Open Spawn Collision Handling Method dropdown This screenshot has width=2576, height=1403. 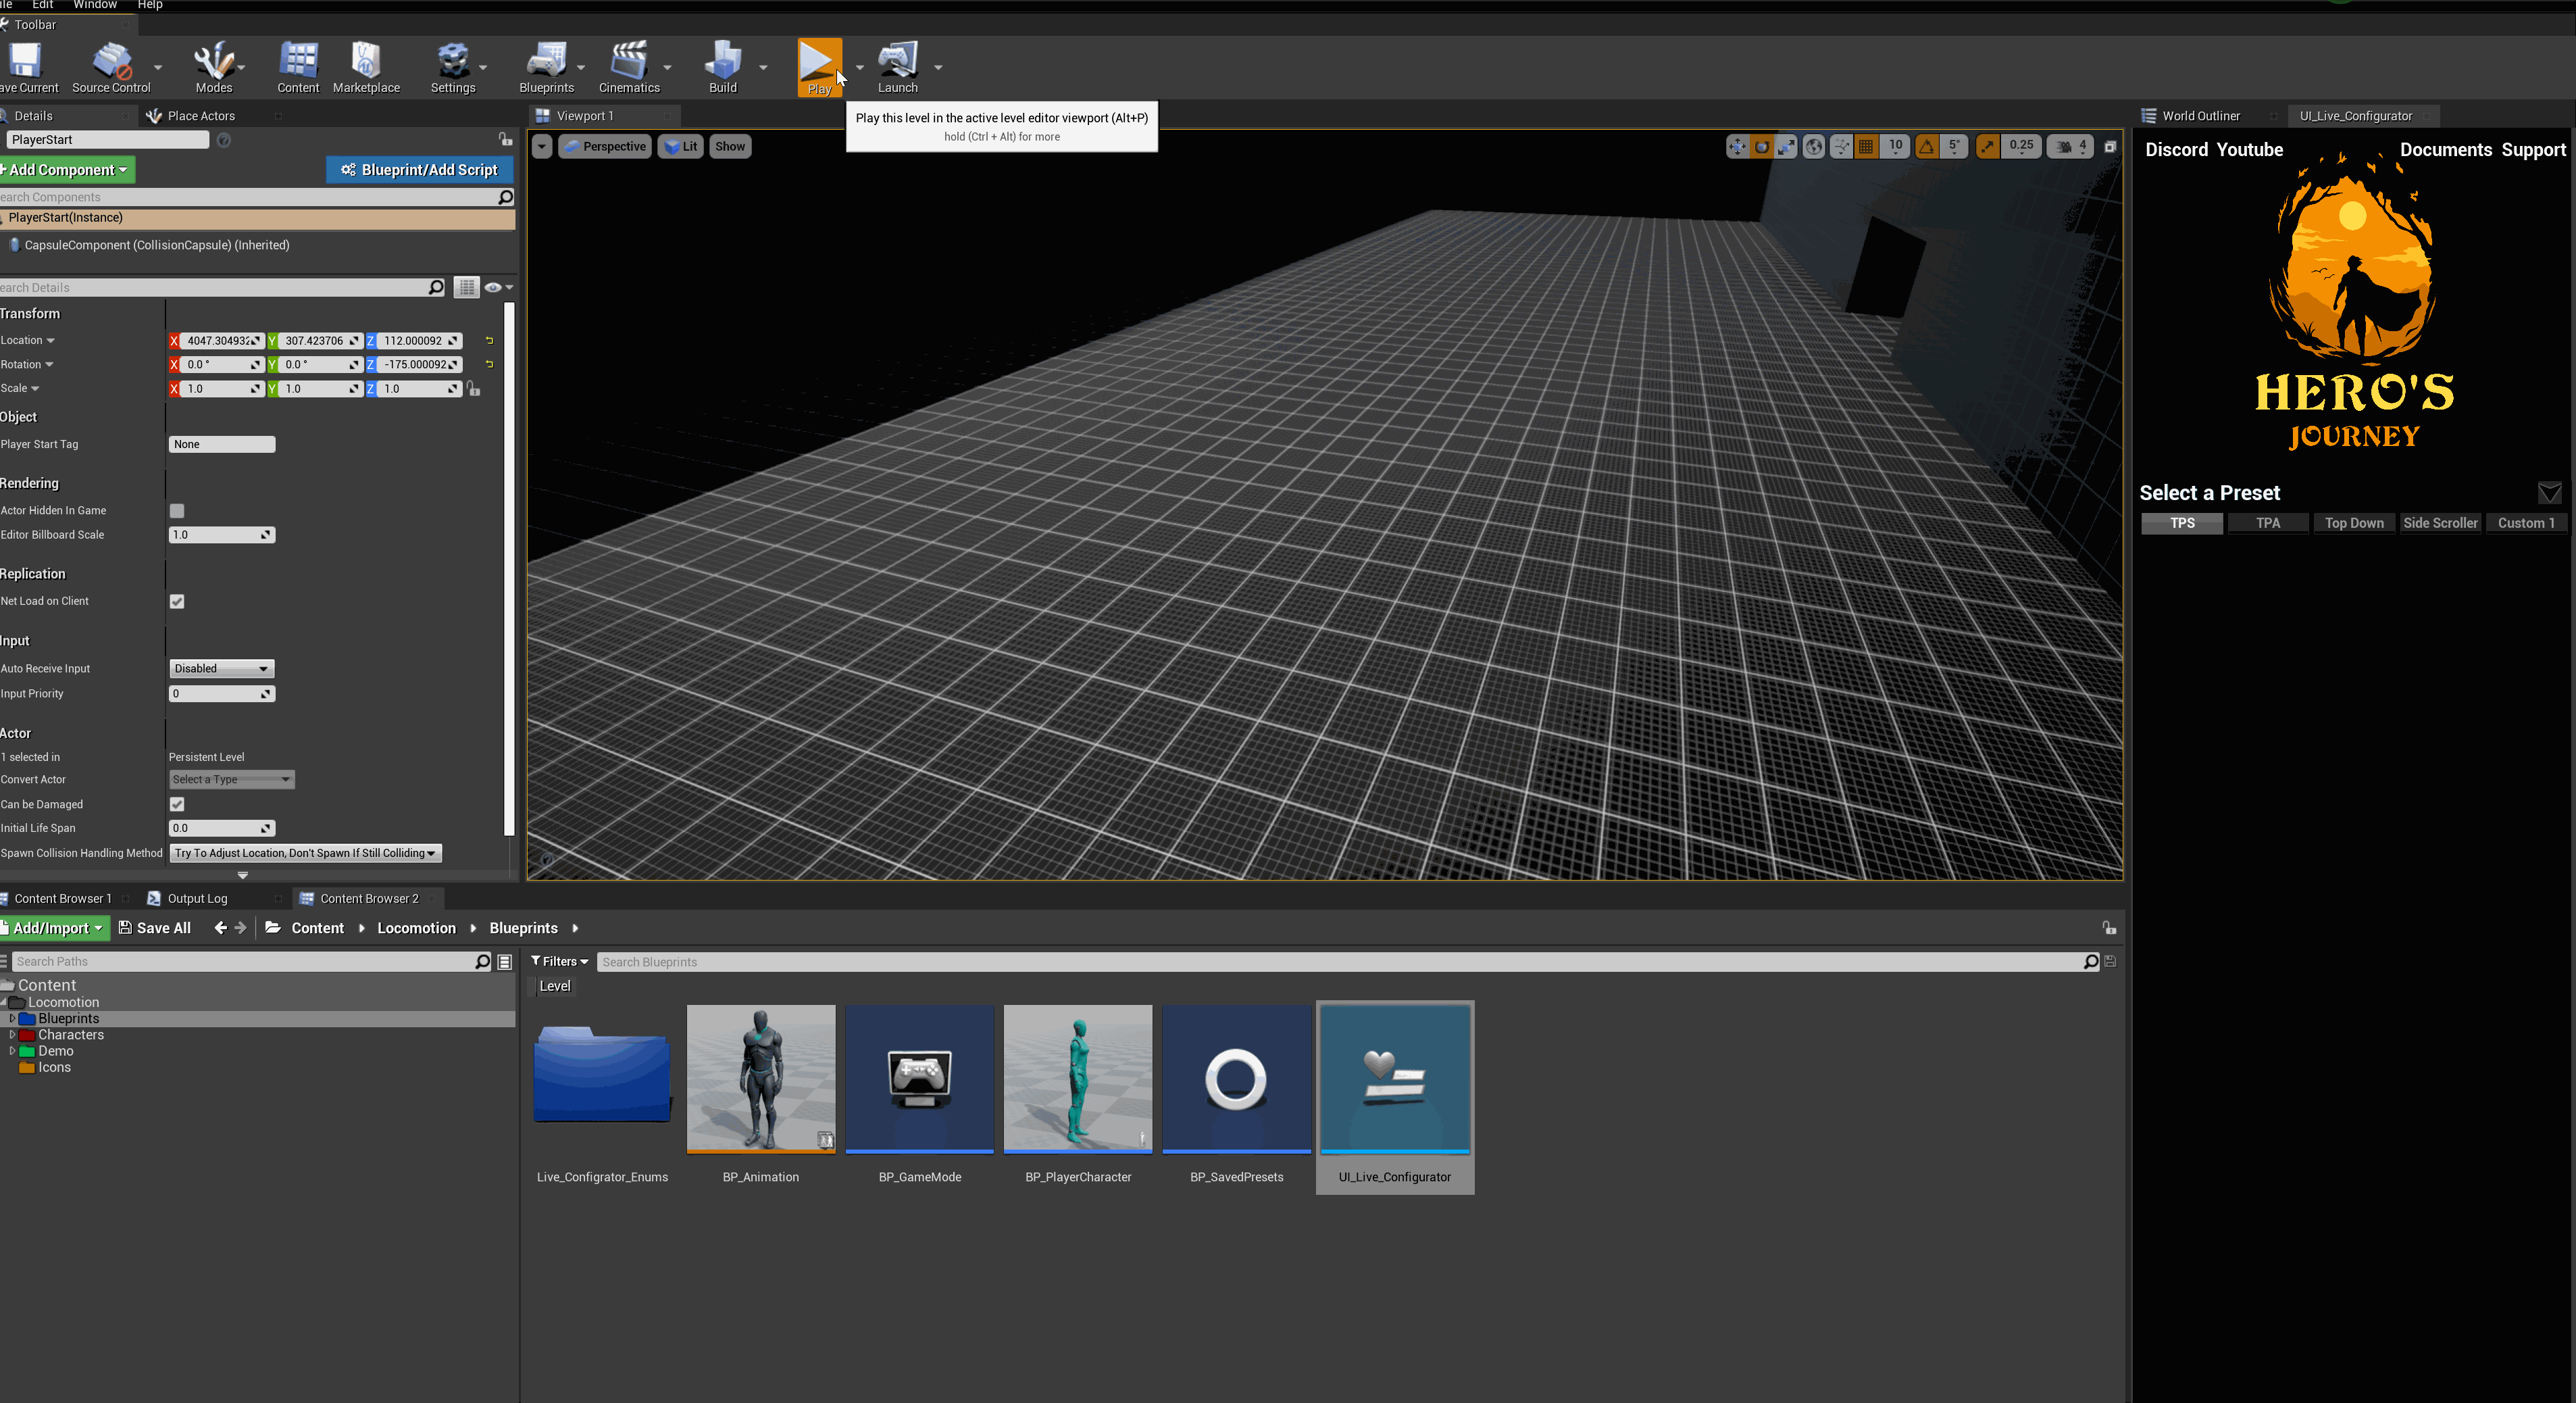[x=305, y=854]
